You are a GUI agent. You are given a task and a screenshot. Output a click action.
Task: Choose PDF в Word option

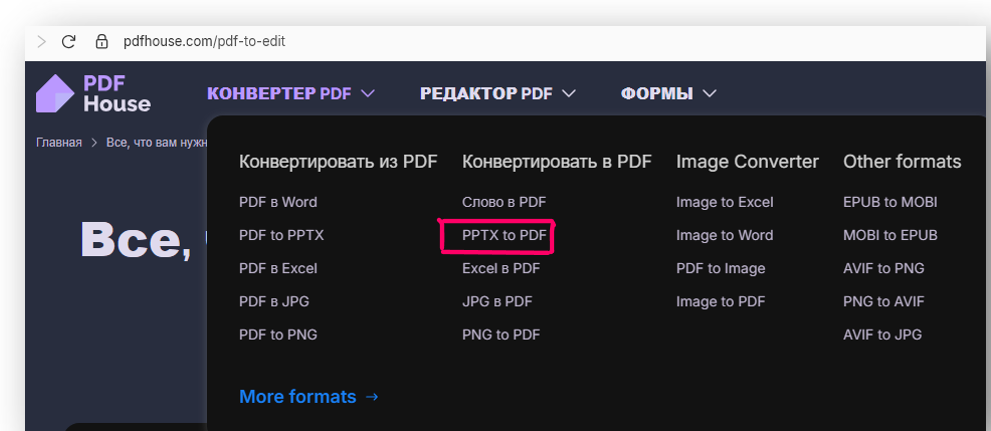point(278,202)
